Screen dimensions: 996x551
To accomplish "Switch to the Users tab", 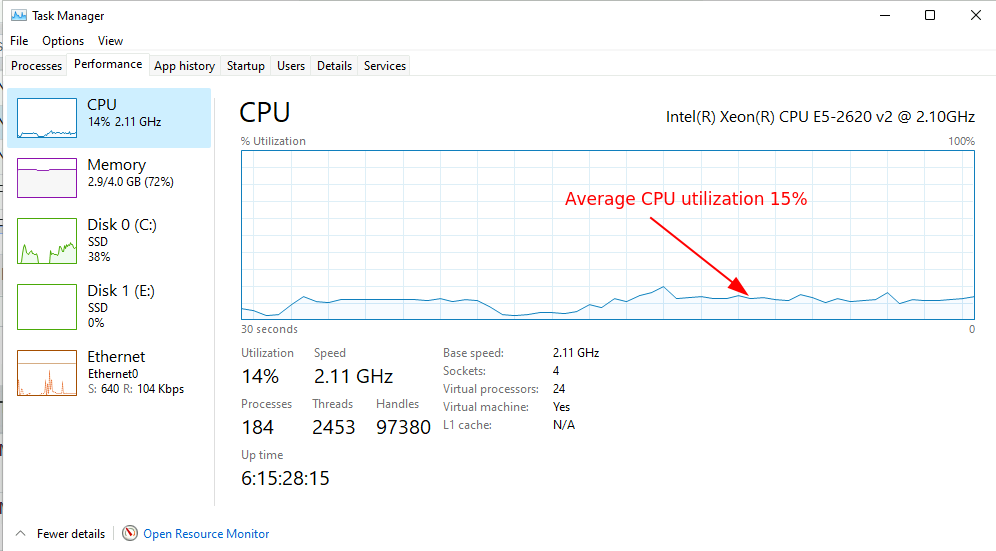I will click(x=291, y=66).
